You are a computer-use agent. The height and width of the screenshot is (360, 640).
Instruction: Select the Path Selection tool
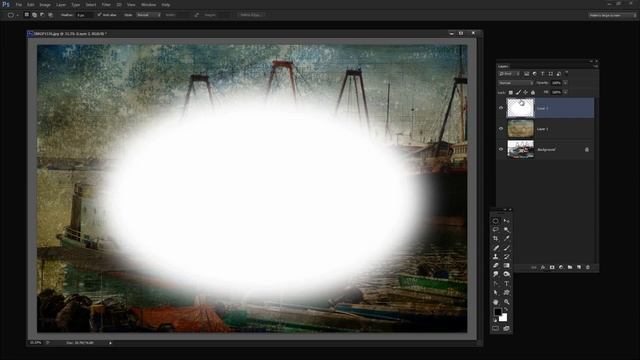tap(496, 293)
